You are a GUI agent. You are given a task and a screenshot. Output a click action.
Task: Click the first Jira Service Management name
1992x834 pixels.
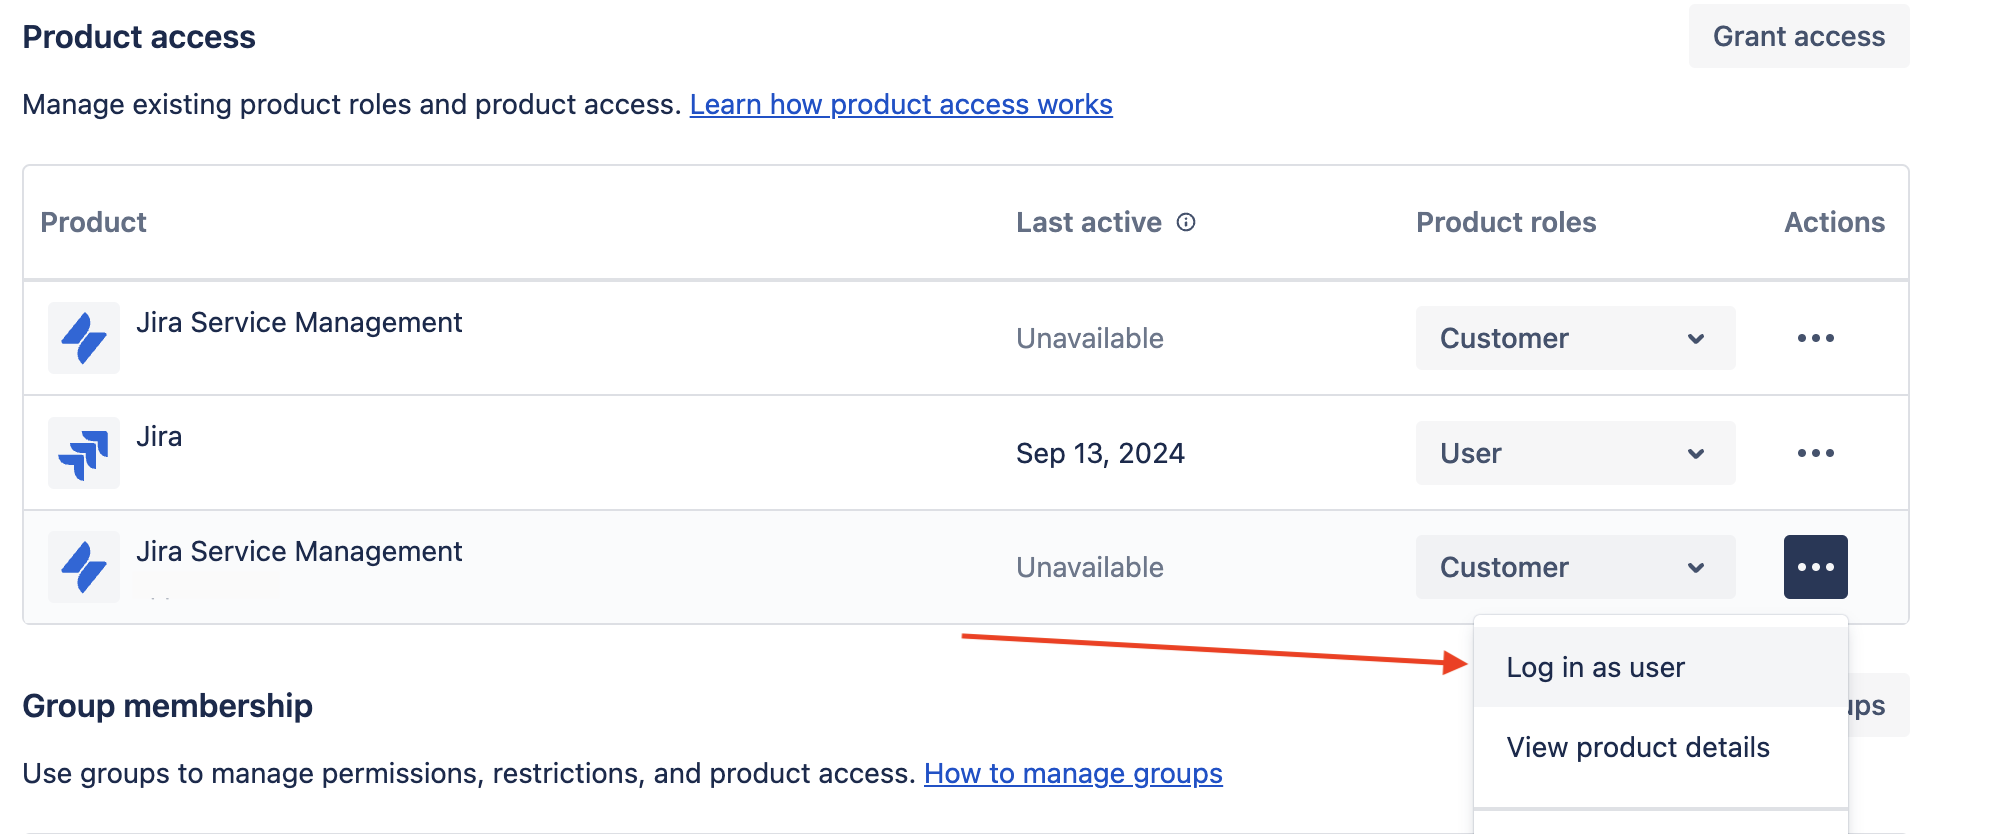pos(299,322)
